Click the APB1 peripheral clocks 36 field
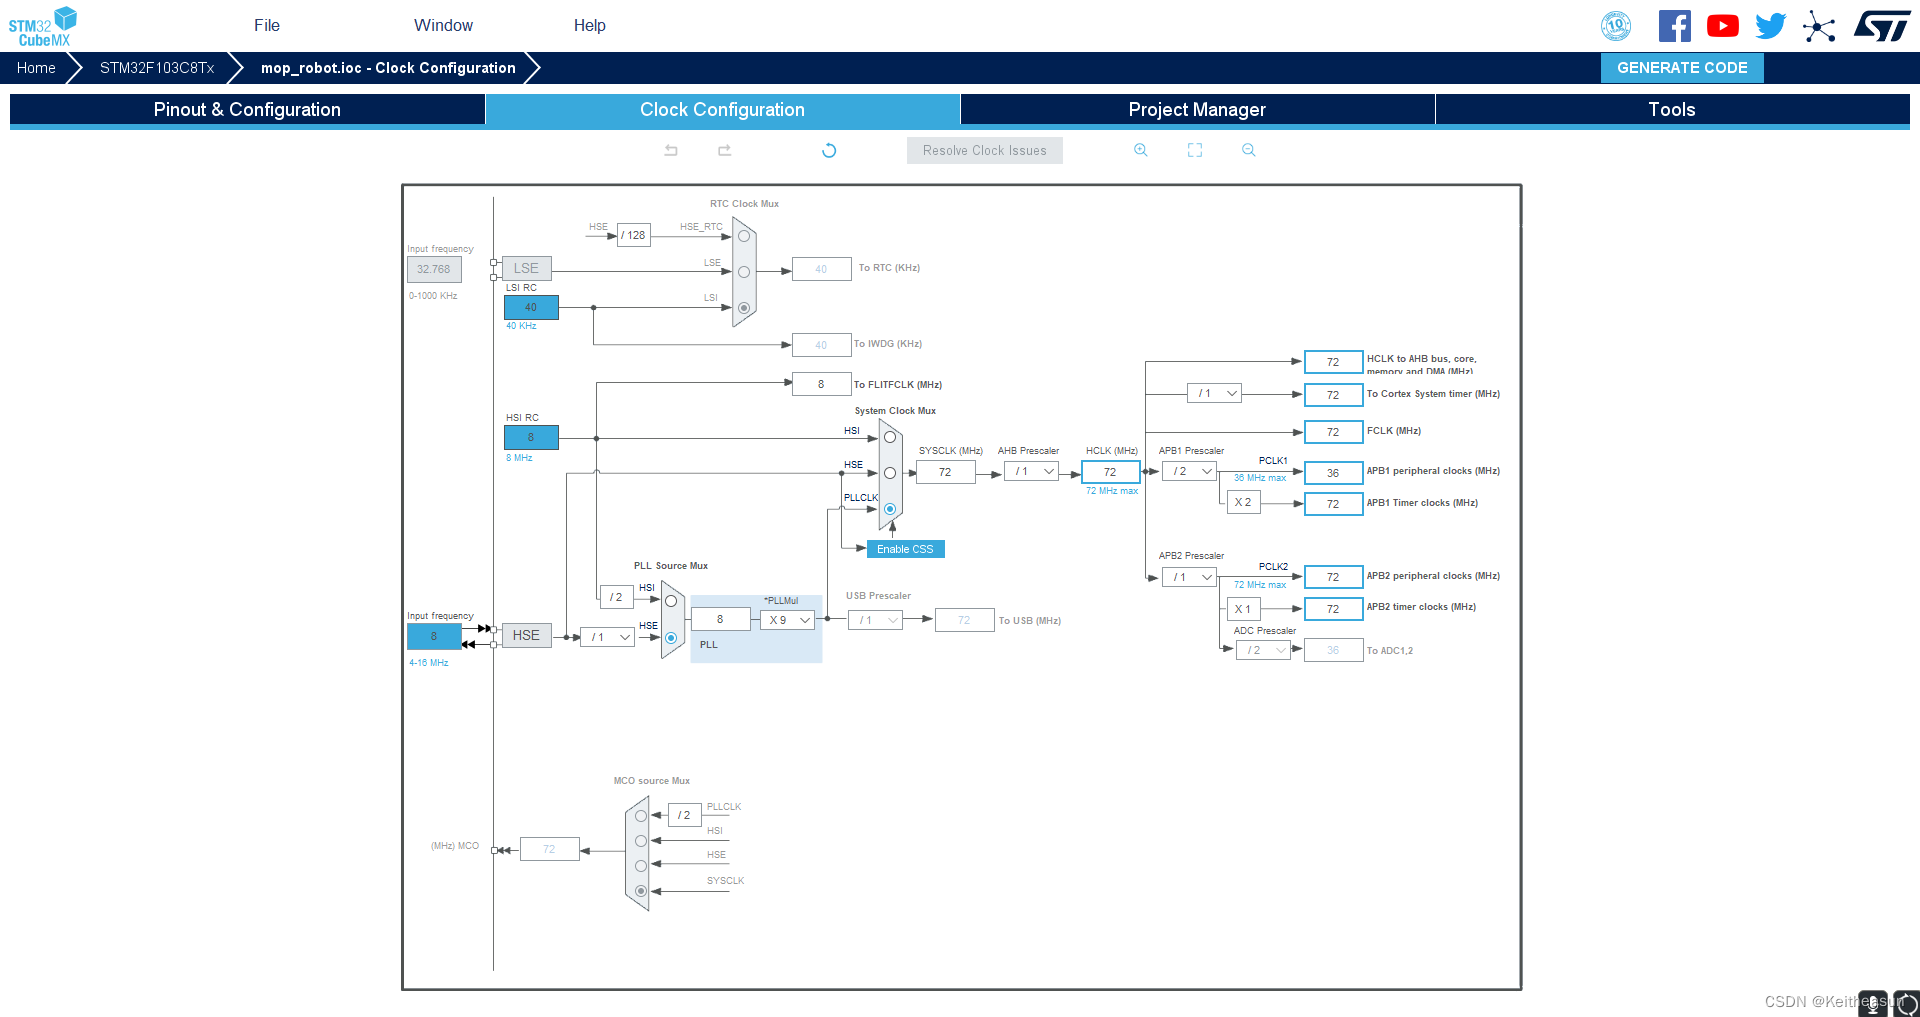The width and height of the screenshot is (1920, 1017). [x=1333, y=473]
